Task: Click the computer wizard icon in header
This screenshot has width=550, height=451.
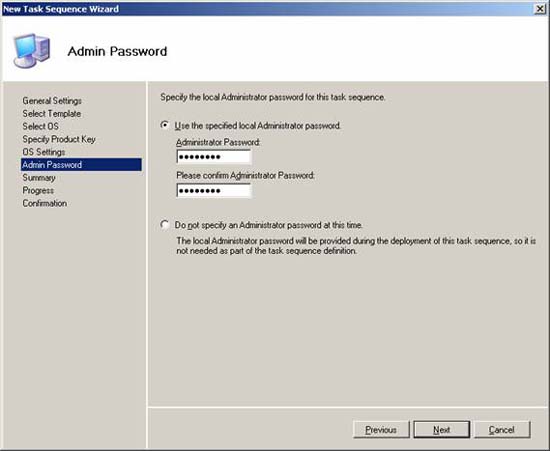Action: pos(32,50)
